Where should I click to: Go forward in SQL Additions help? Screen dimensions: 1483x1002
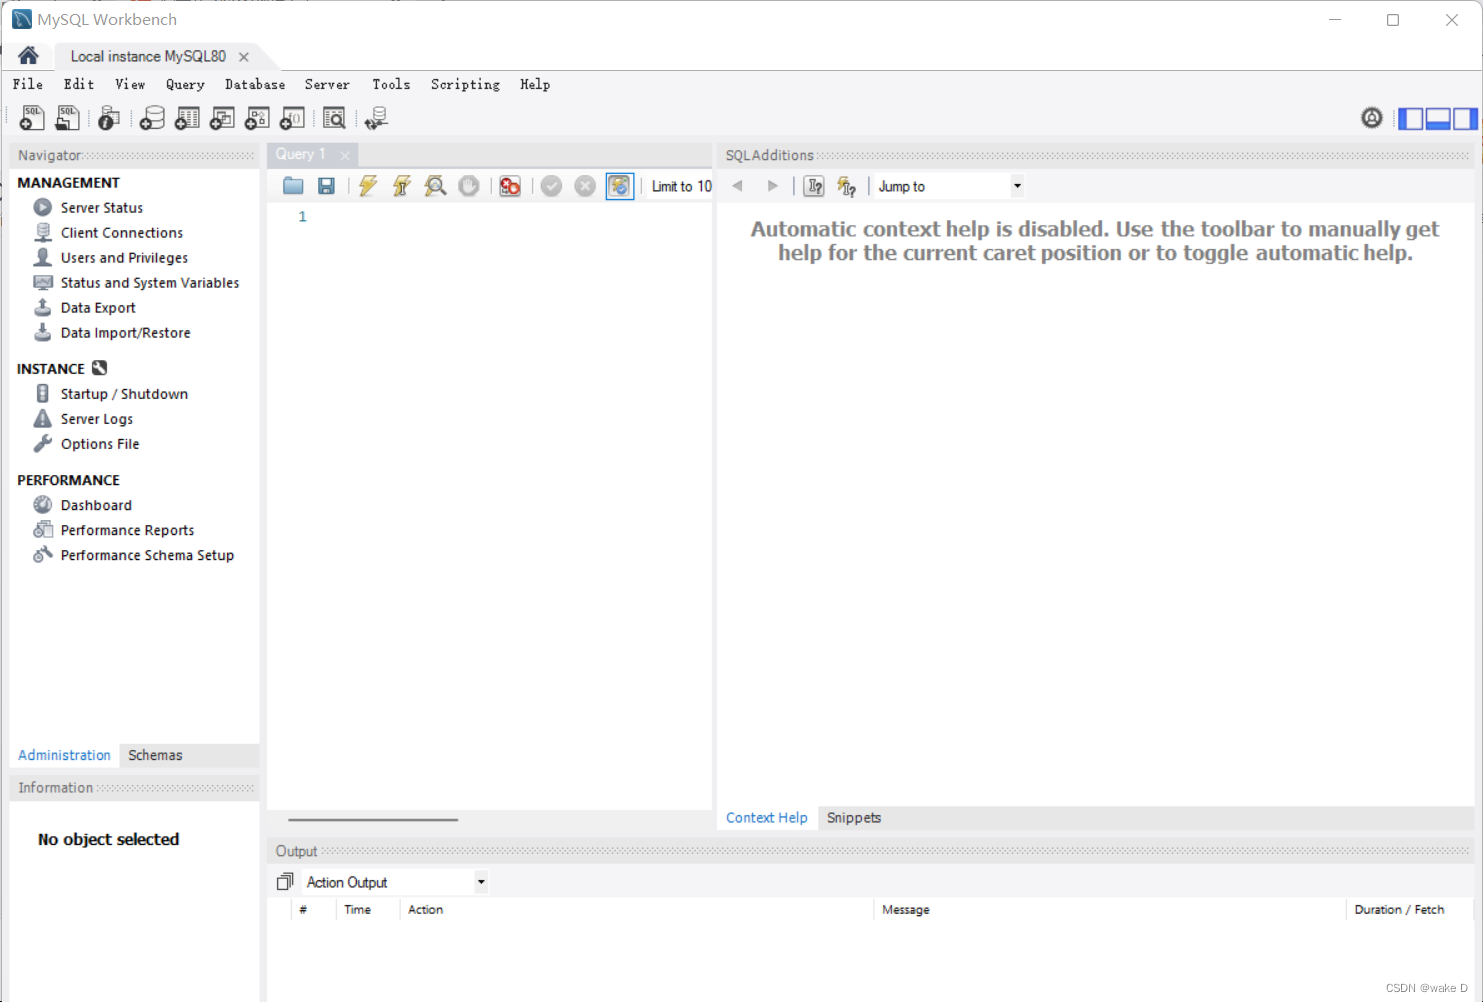[x=772, y=186]
